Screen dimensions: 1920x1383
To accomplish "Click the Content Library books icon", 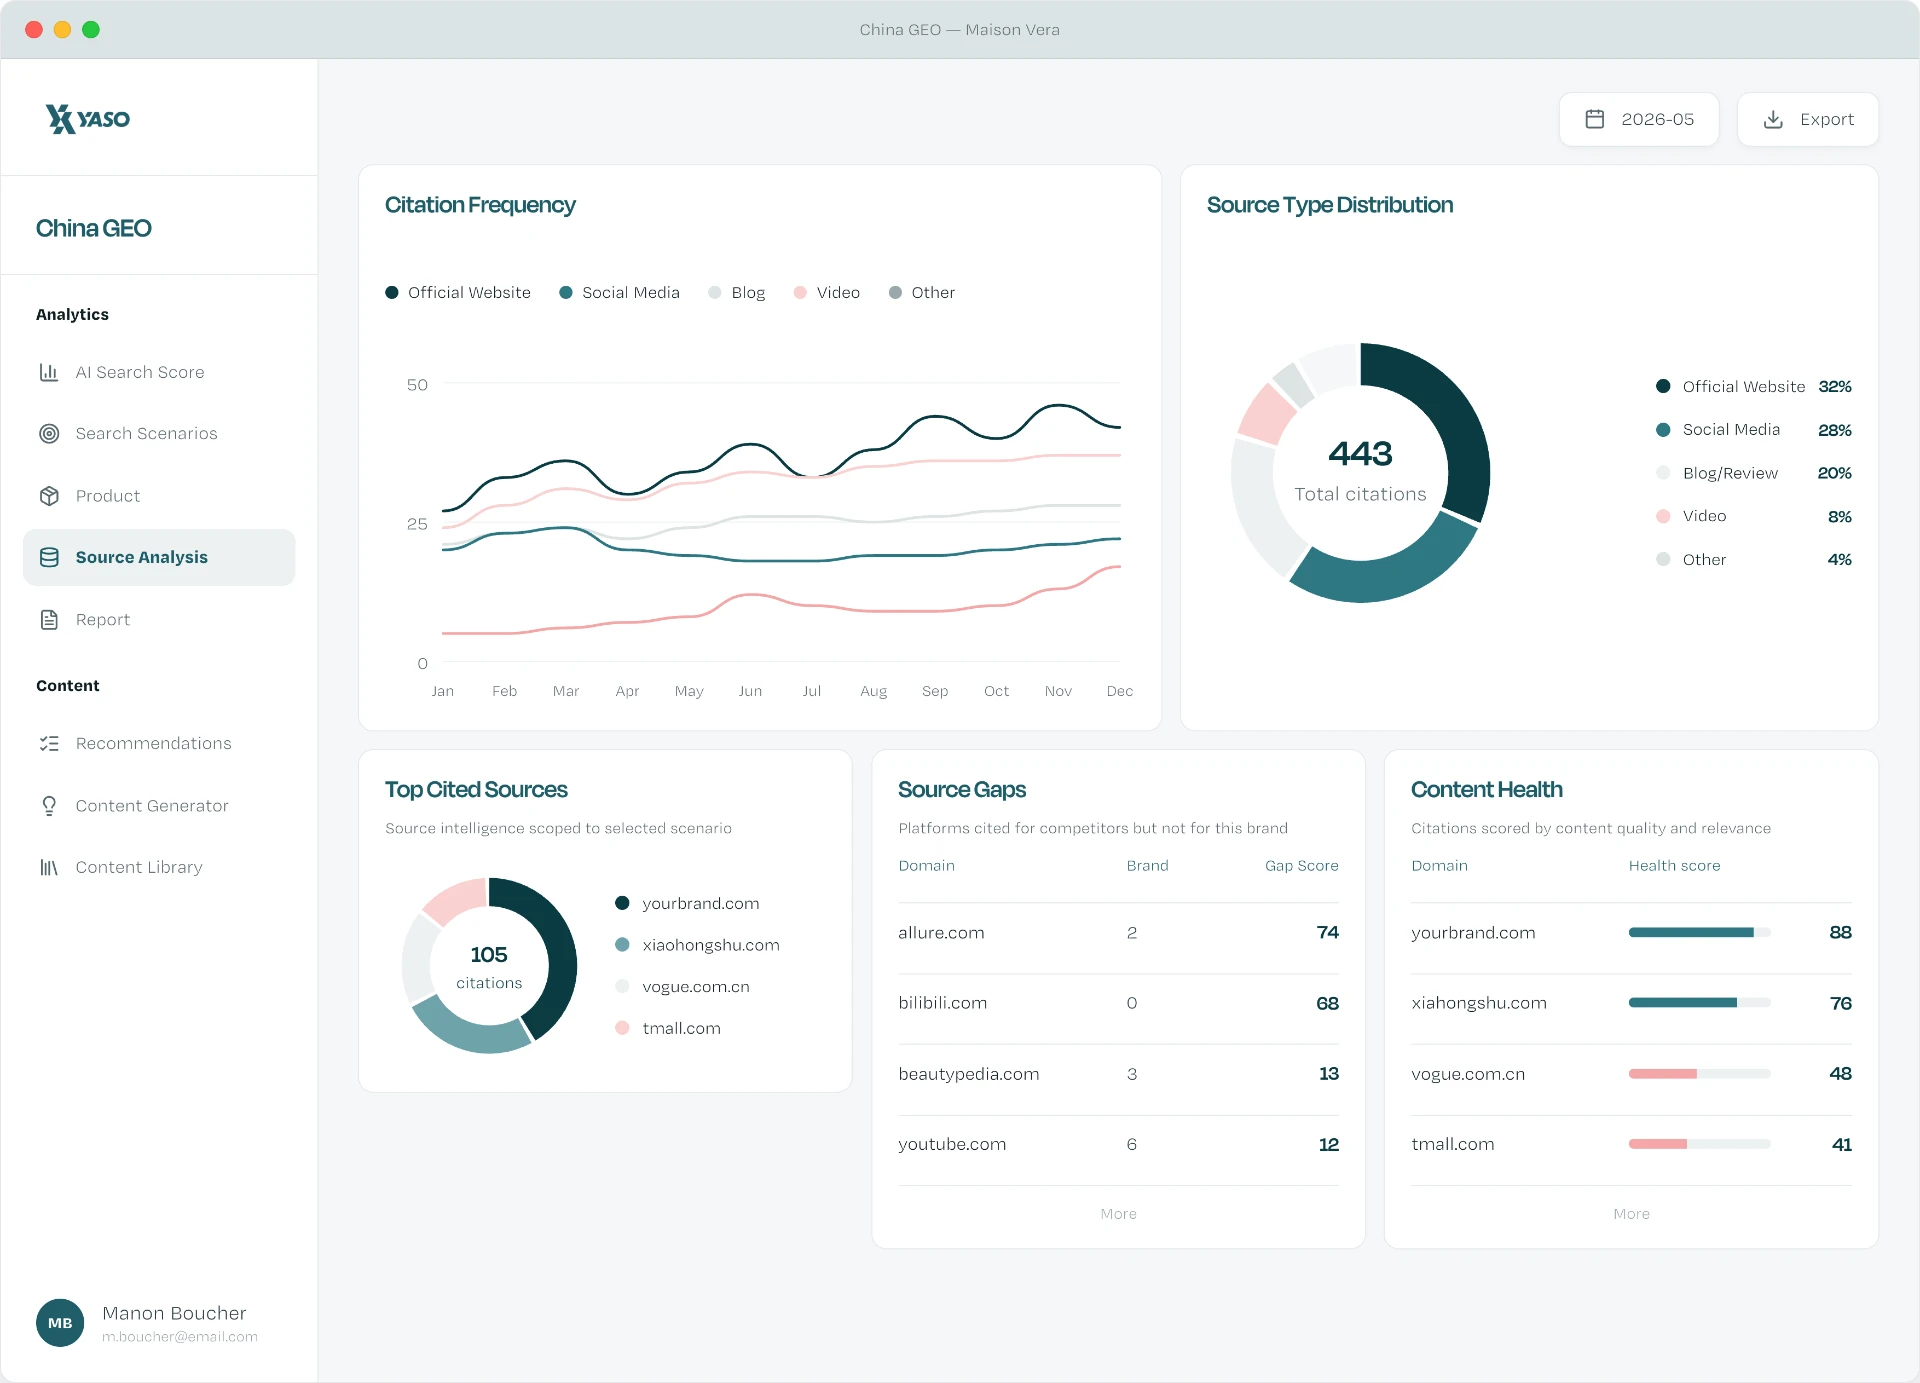I will point(49,867).
